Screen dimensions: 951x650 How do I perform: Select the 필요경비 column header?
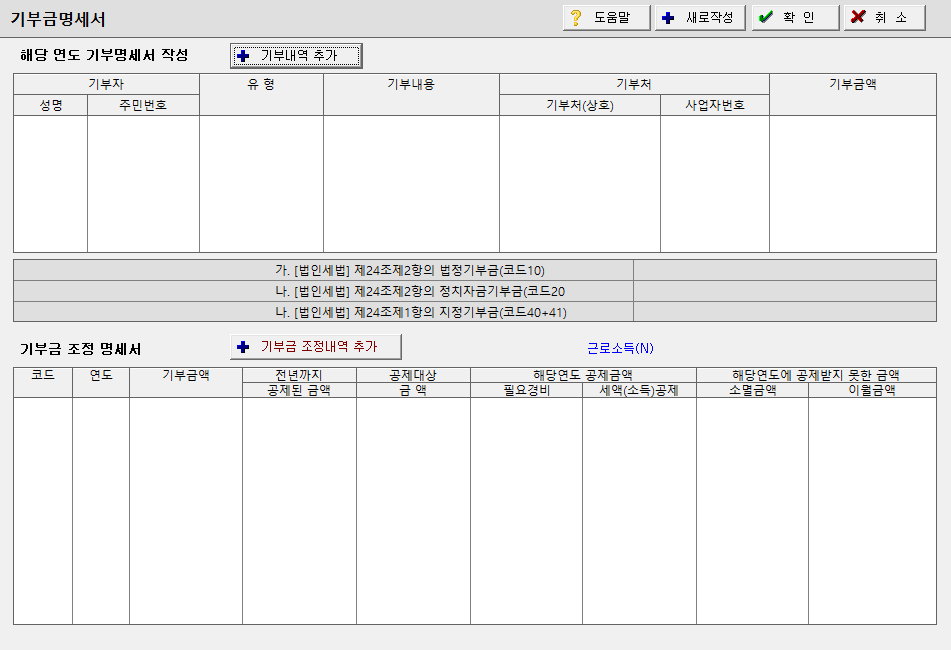526,390
